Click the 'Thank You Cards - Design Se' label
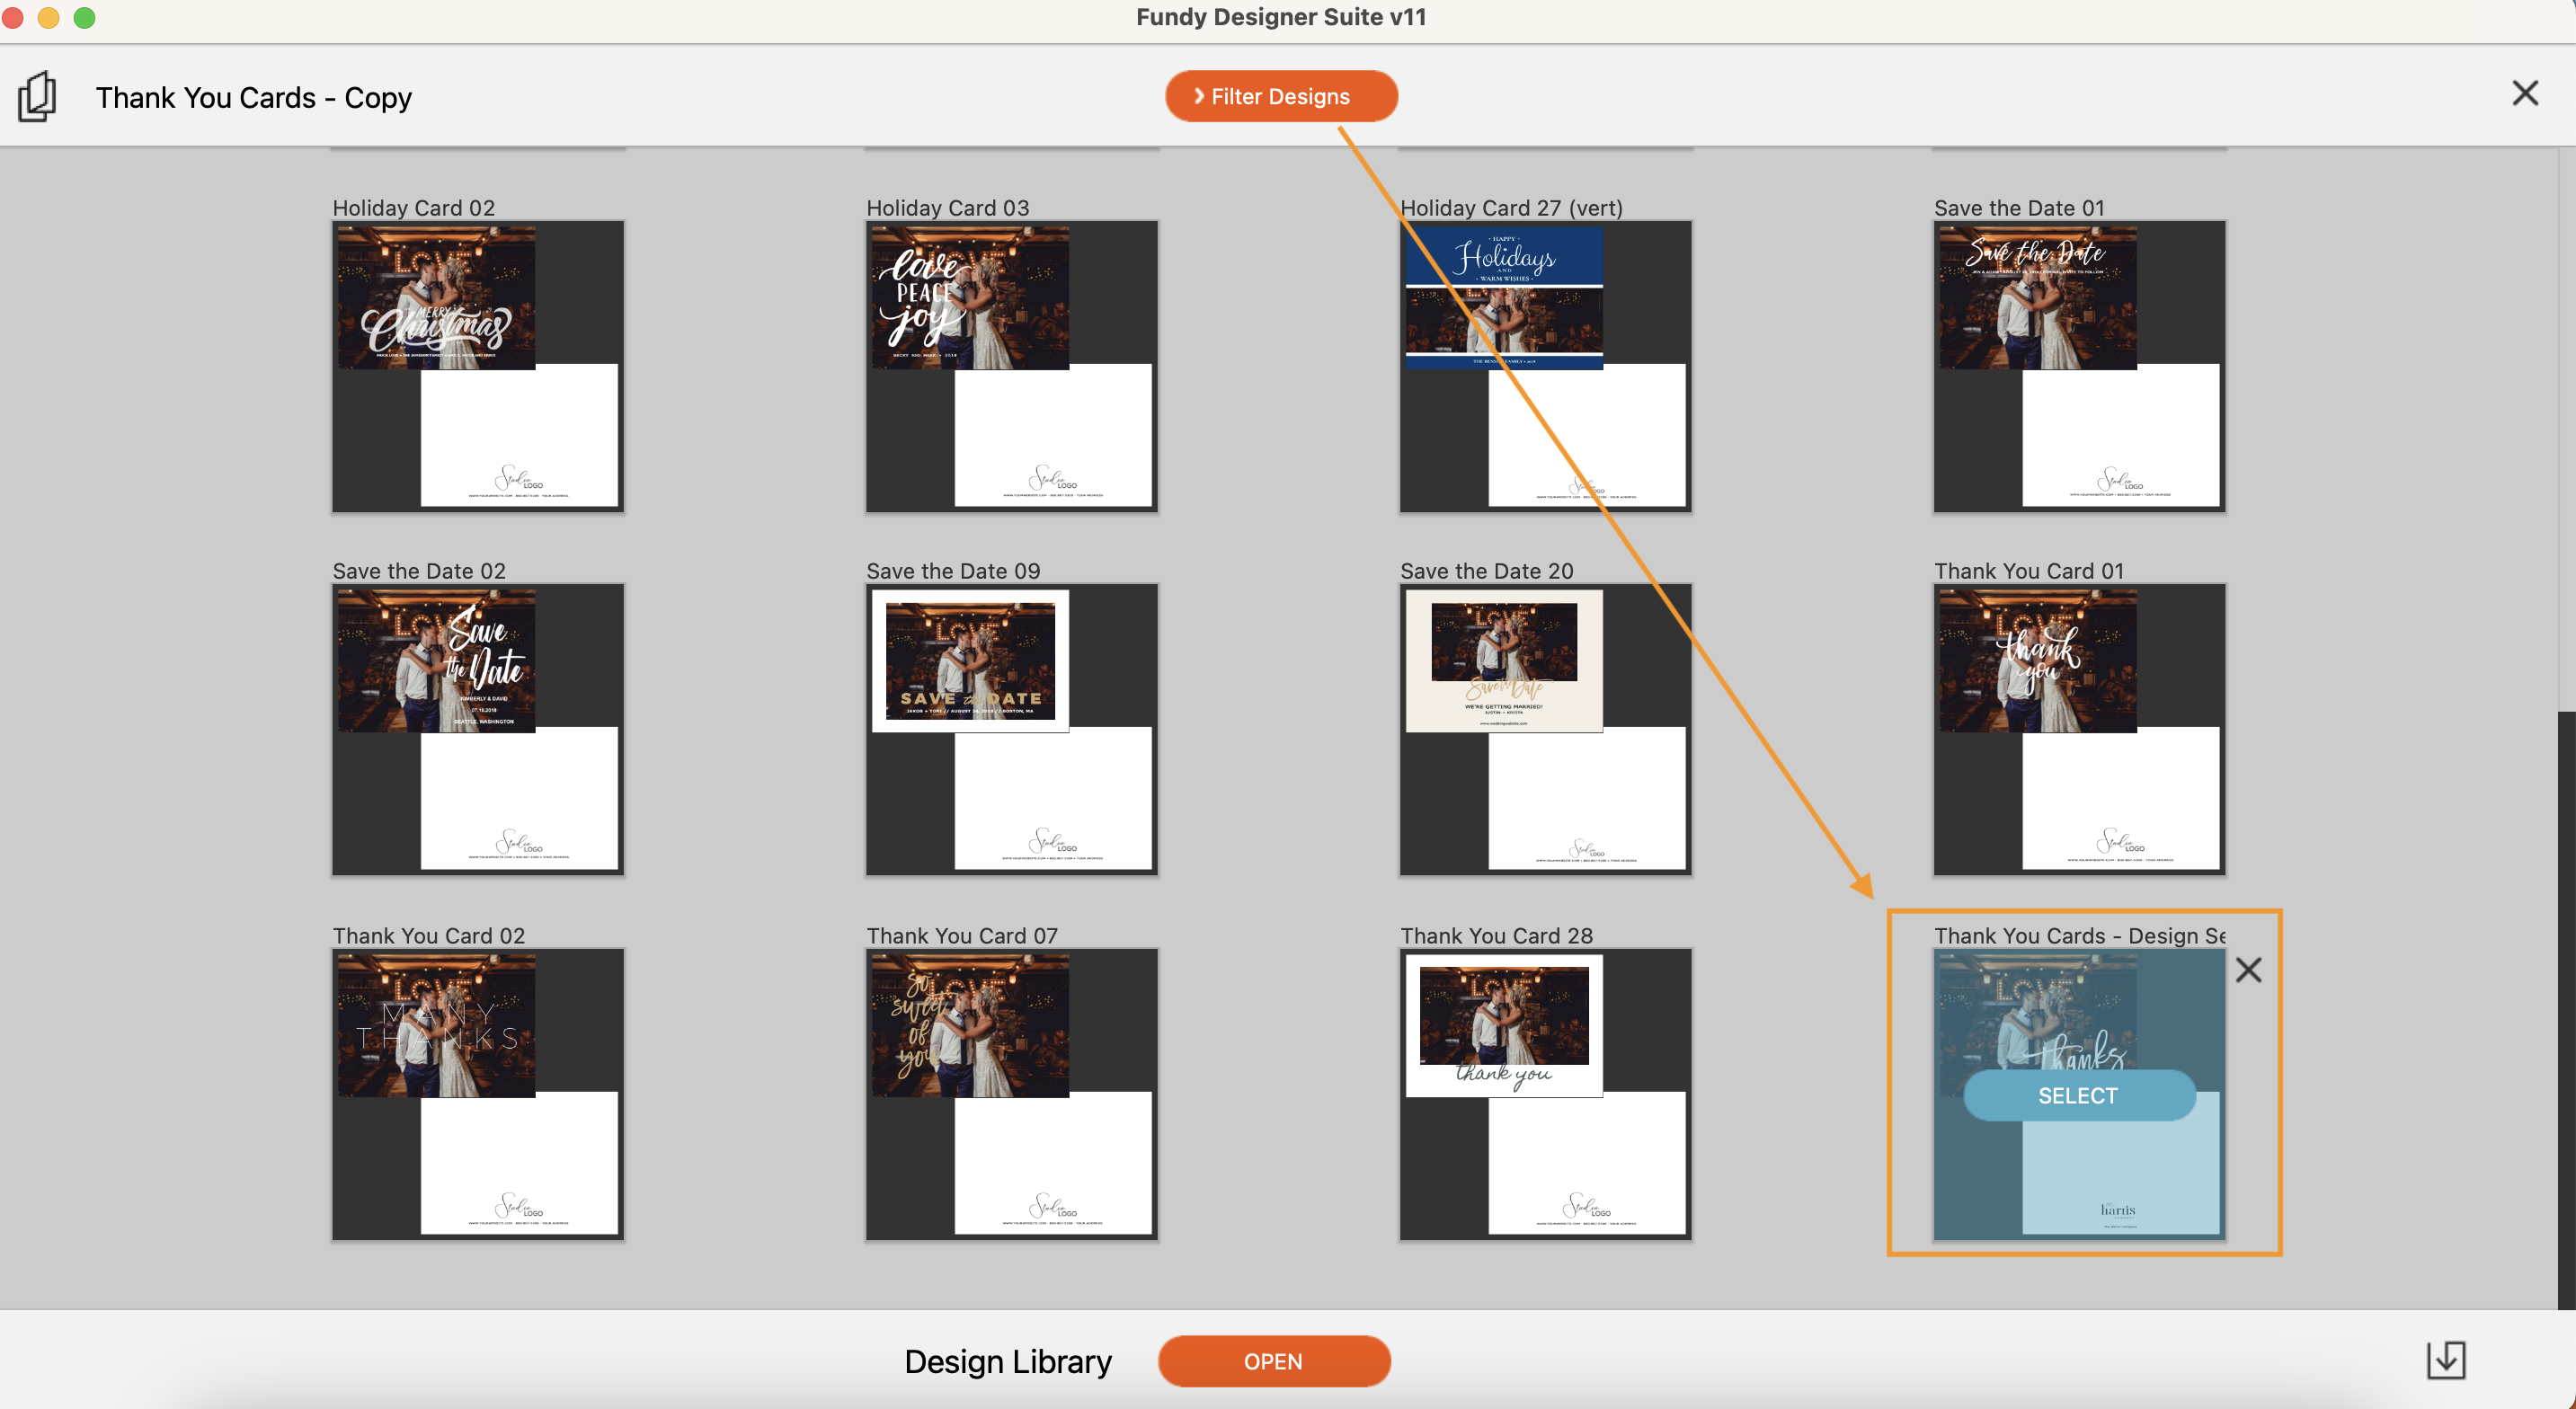This screenshot has height=1409, width=2576. pyautogui.click(x=2080, y=936)
